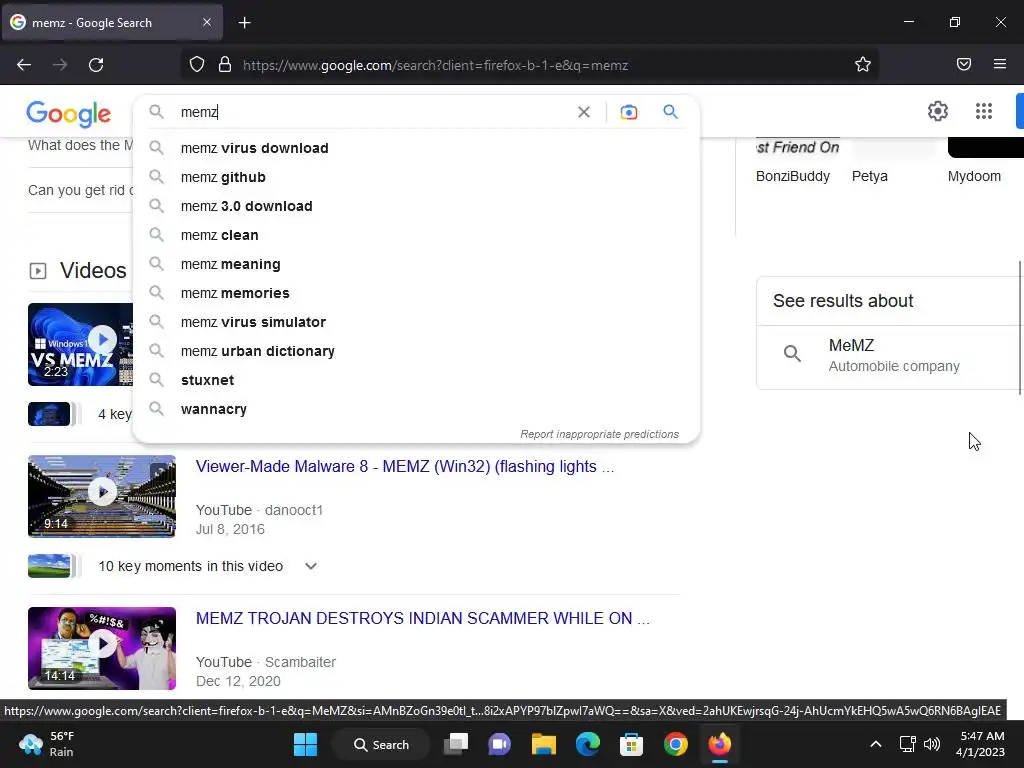
Task: Open the Firefox hamburger menu
Action: click(999, 64)
